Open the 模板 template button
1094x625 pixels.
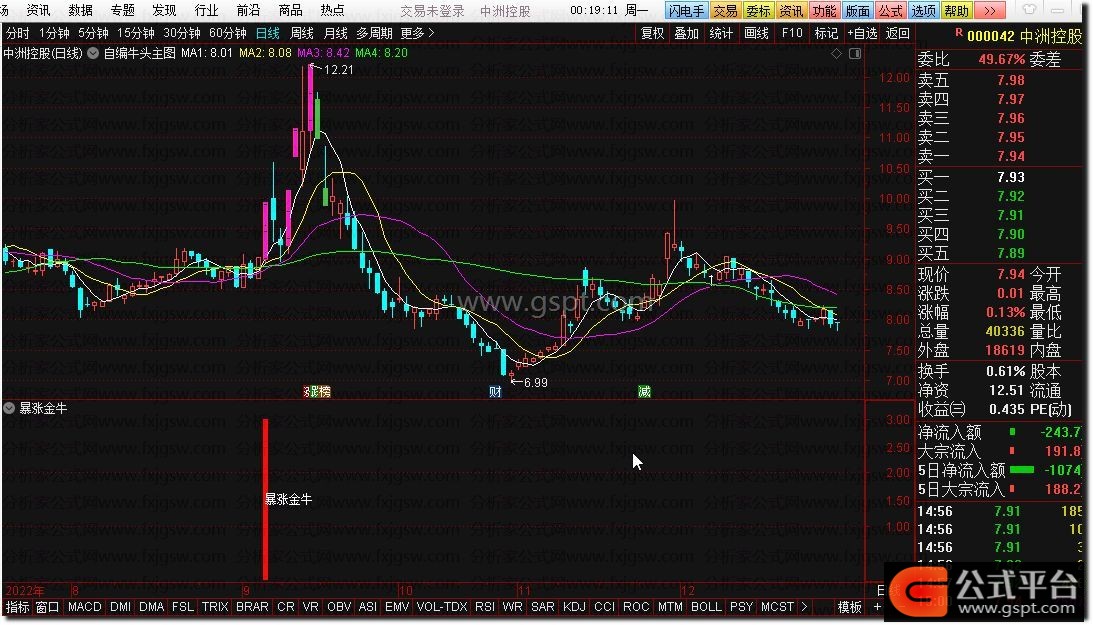[850, 608]
